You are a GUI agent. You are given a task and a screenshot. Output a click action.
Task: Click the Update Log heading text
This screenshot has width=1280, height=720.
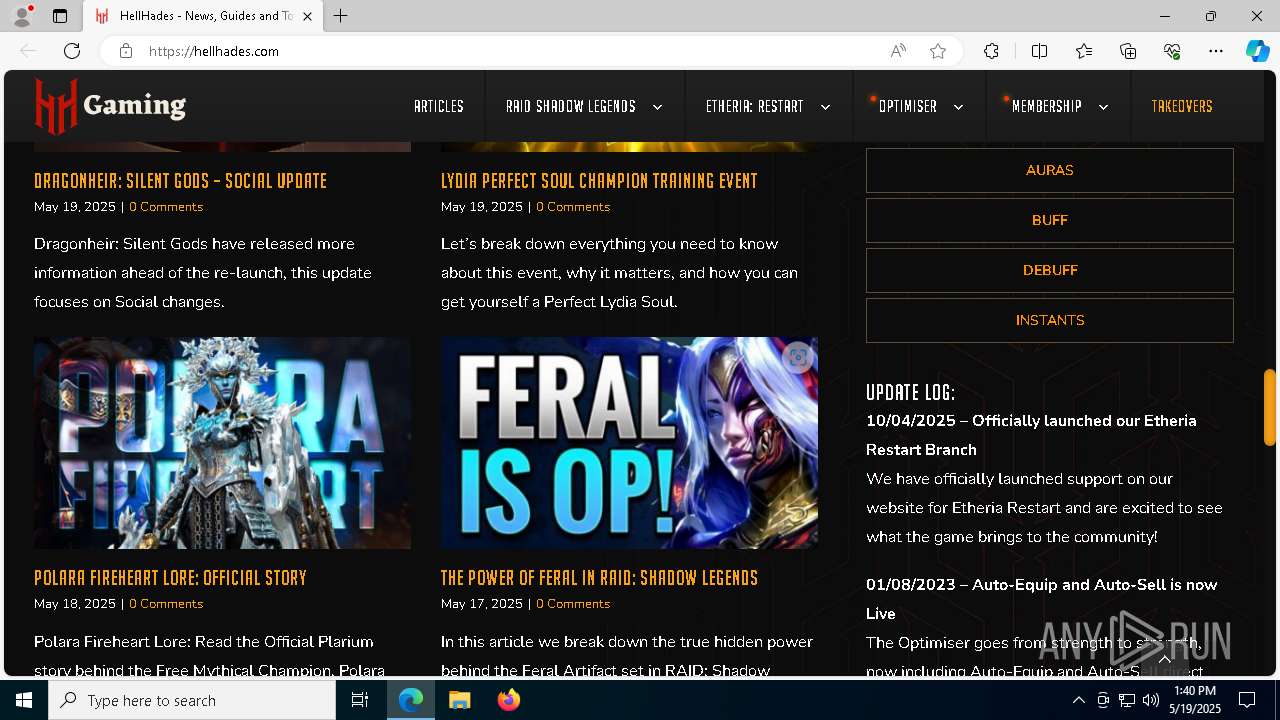[910, 392]
